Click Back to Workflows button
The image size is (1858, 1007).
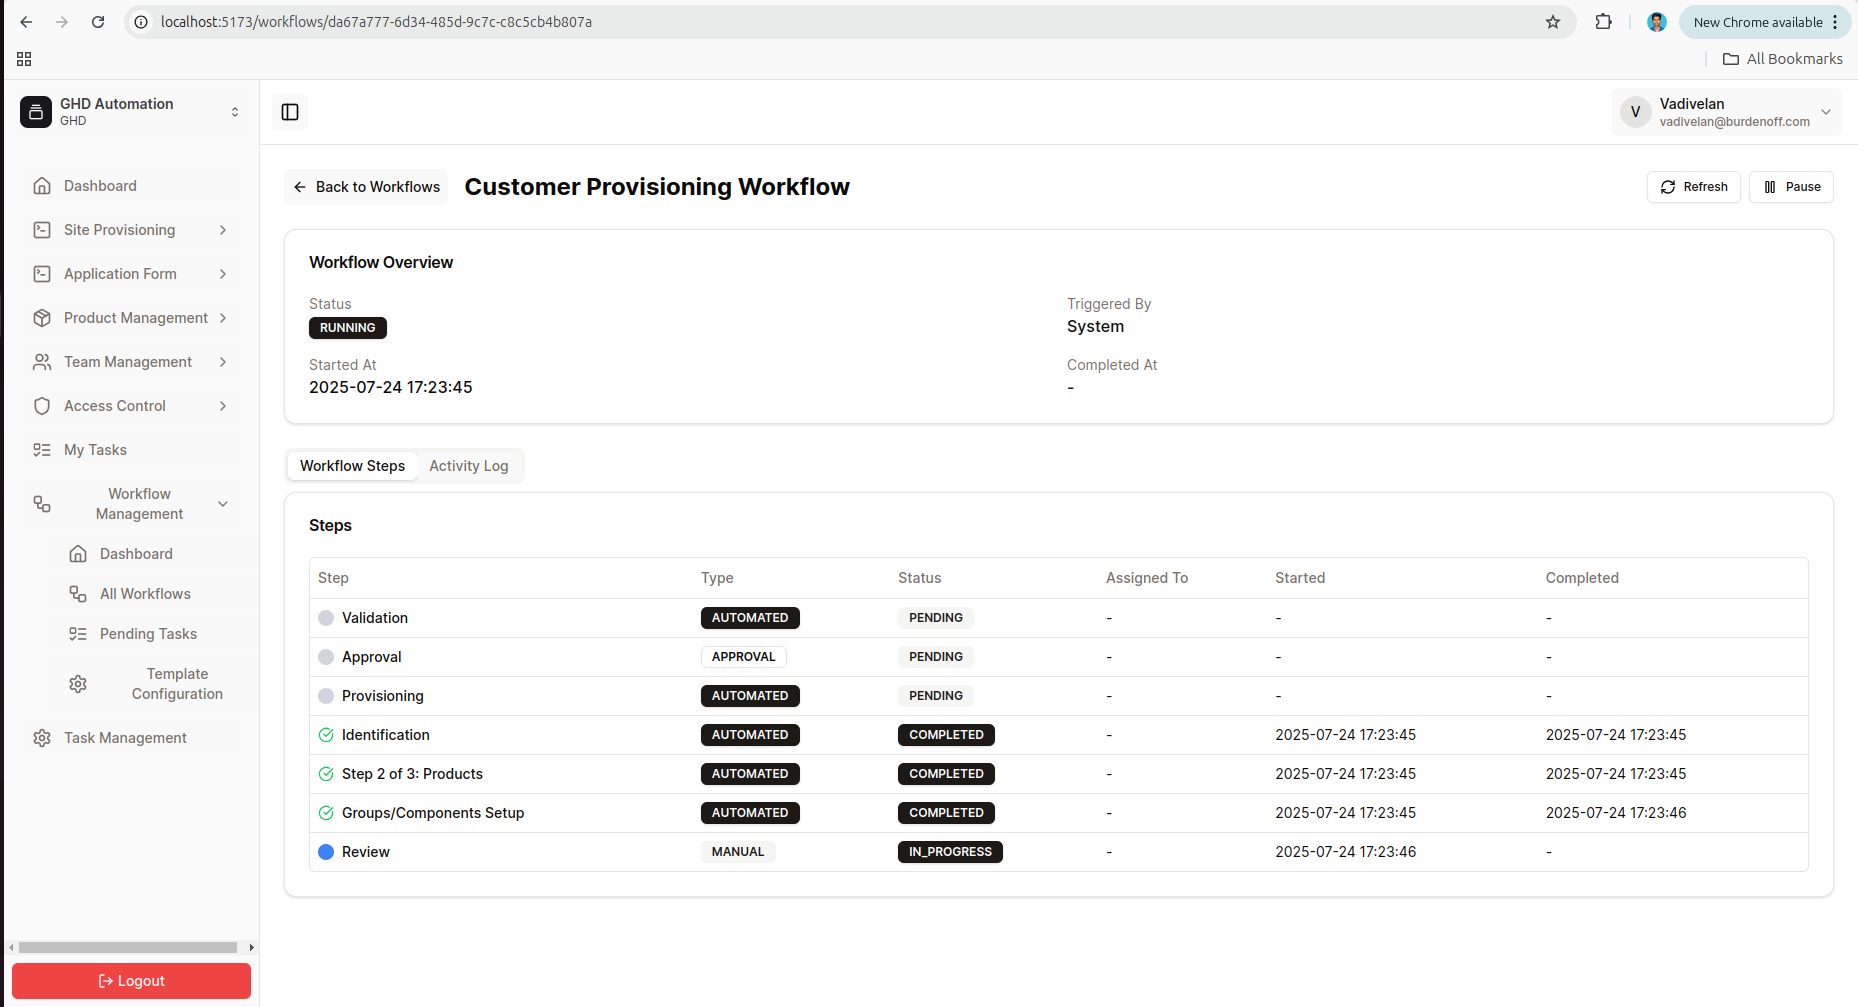[367, 187]
